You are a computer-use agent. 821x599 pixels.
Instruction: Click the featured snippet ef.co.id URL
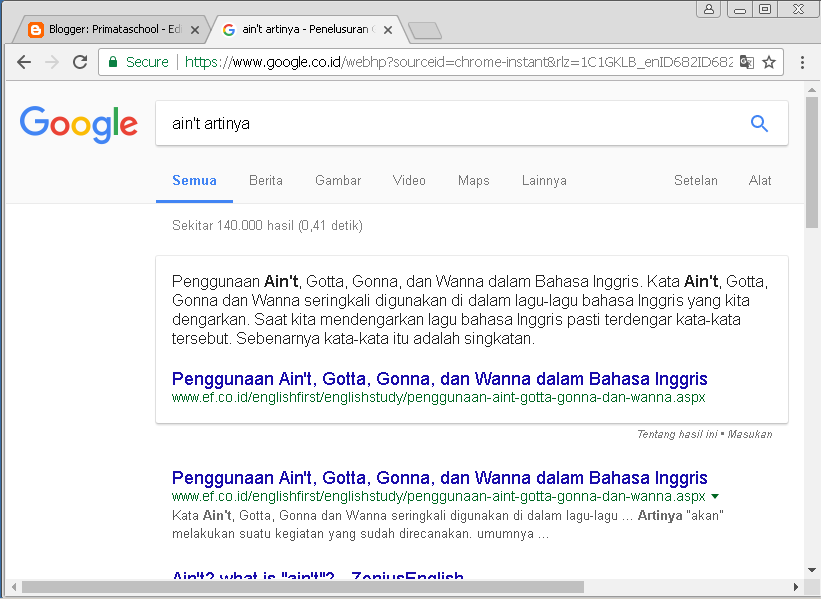439,397
